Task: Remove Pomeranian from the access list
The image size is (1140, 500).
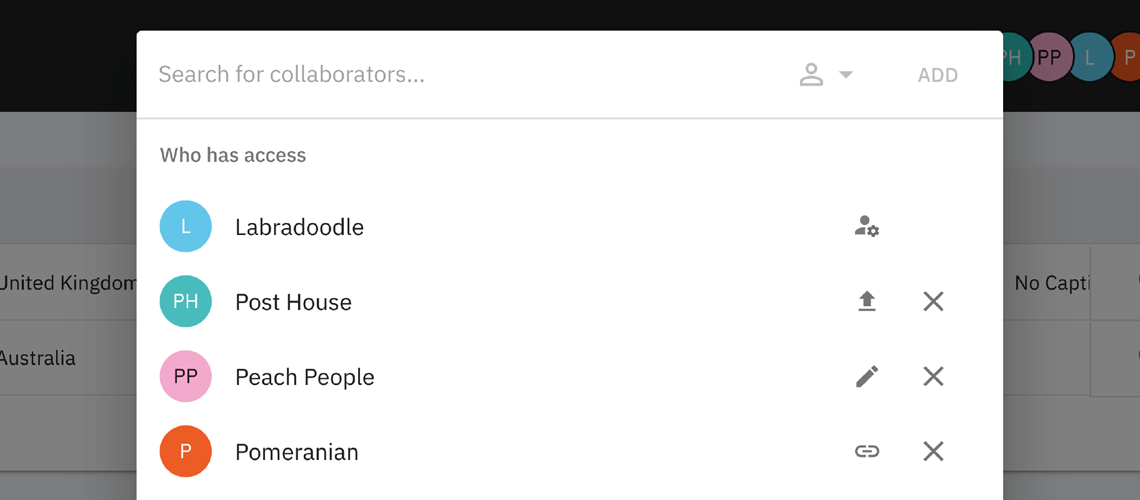Action: click(933, 451)
